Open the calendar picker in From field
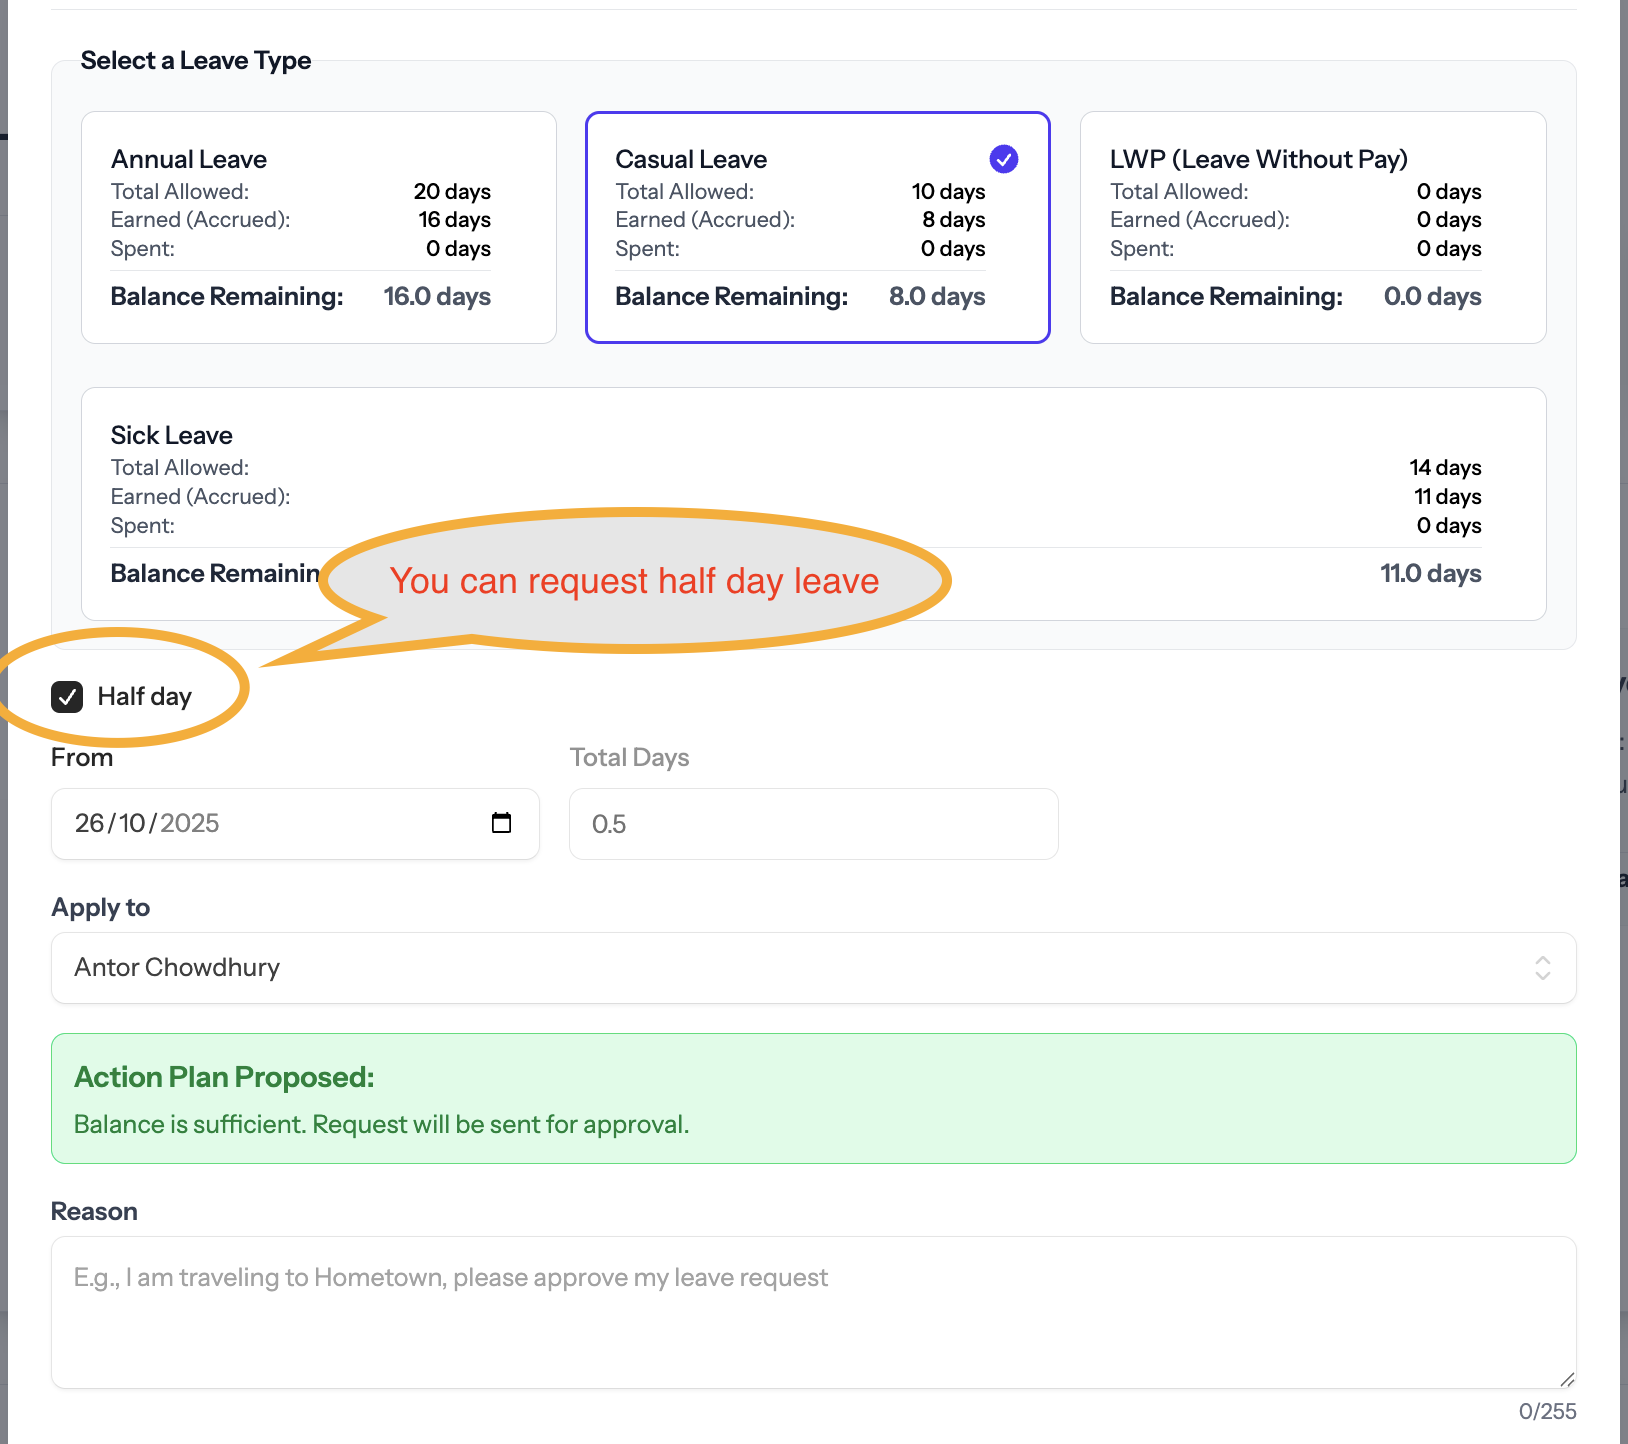Screen dimensions: 1628x1444 (x=501, y=823)
